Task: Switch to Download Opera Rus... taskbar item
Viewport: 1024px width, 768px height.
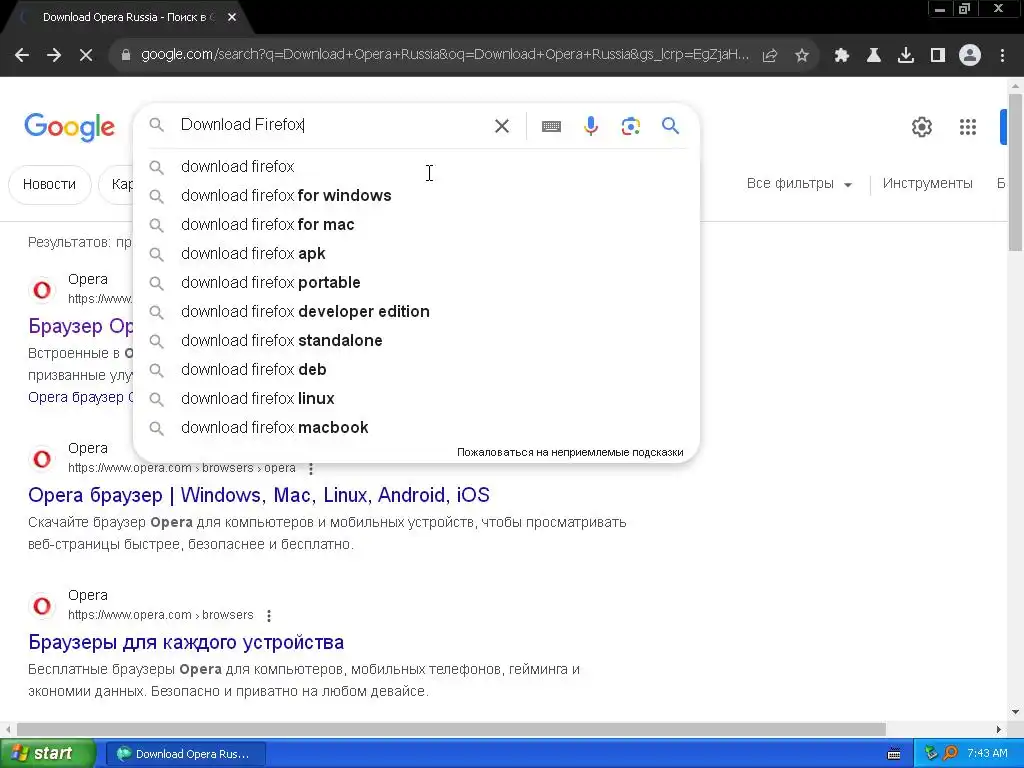Action: tap(184, 754)
